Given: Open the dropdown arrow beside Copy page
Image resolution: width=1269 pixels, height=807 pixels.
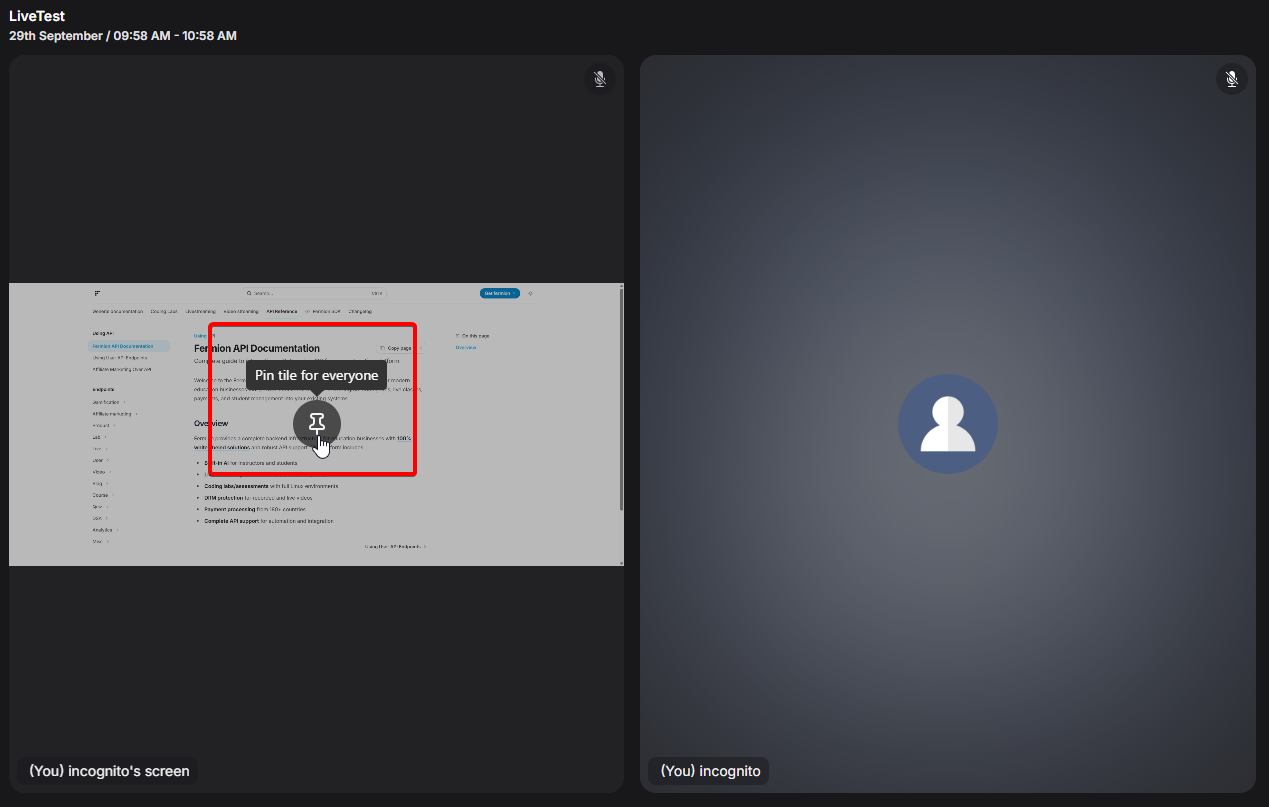Looking at the screenshot, I should coord(420,348).
